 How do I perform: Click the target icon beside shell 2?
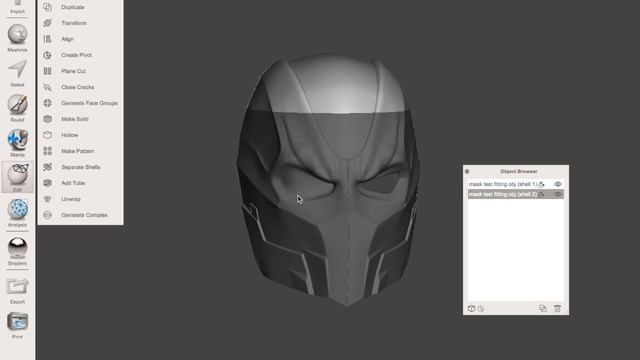tap(542, 194)
